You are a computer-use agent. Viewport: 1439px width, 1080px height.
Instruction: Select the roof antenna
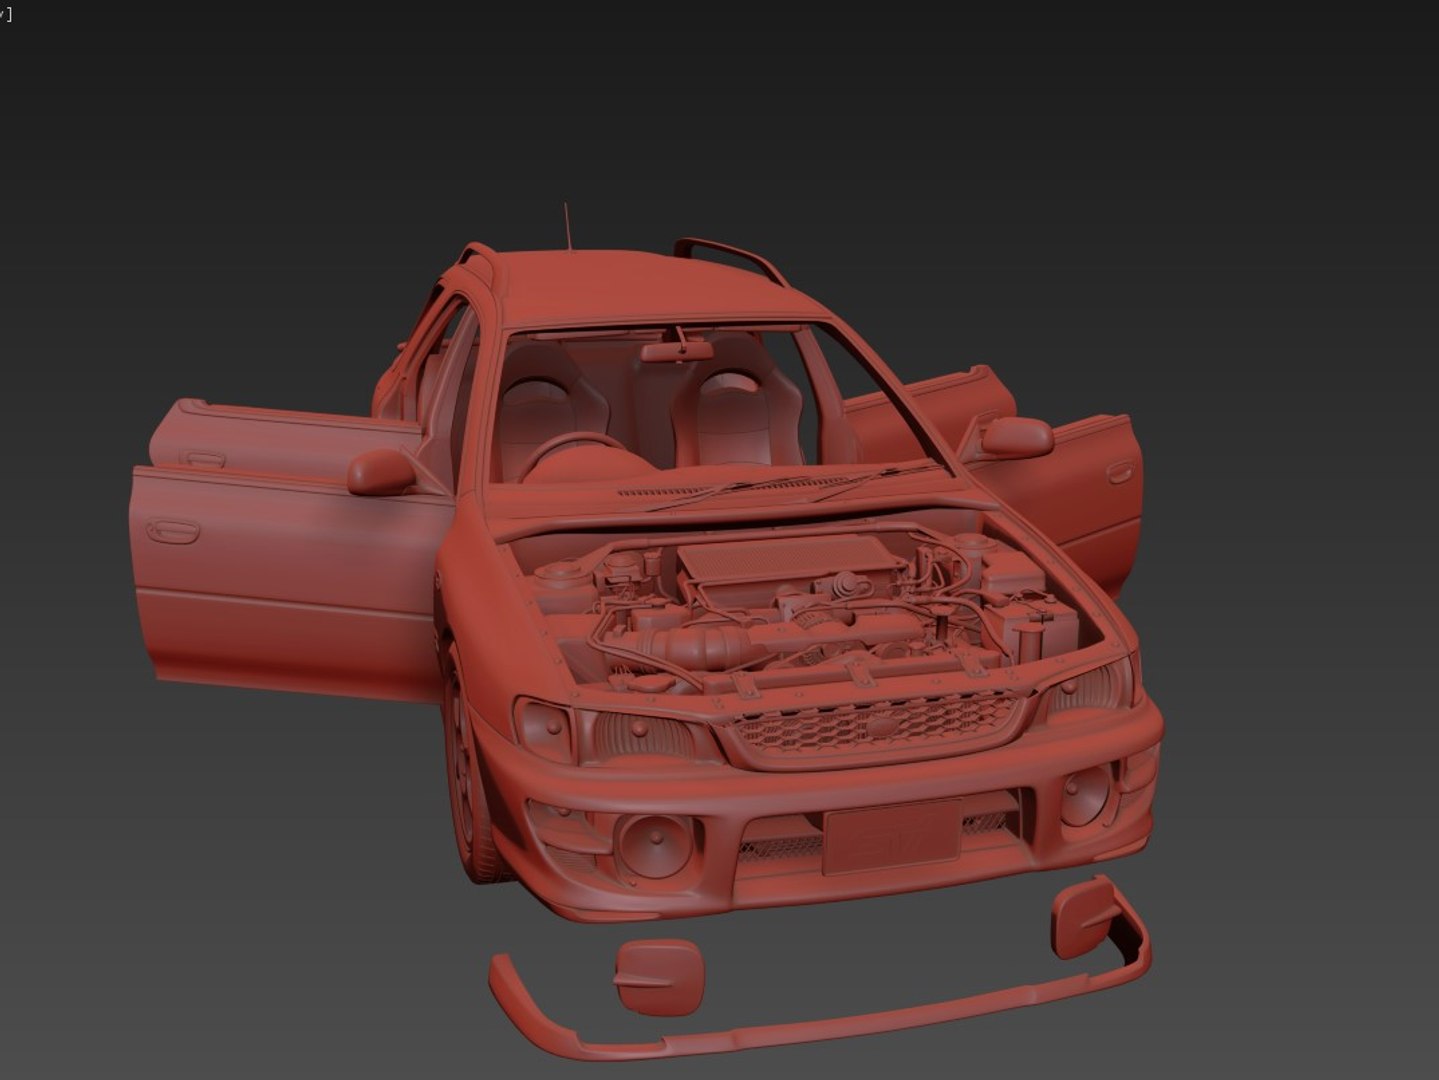click(568, 228)
